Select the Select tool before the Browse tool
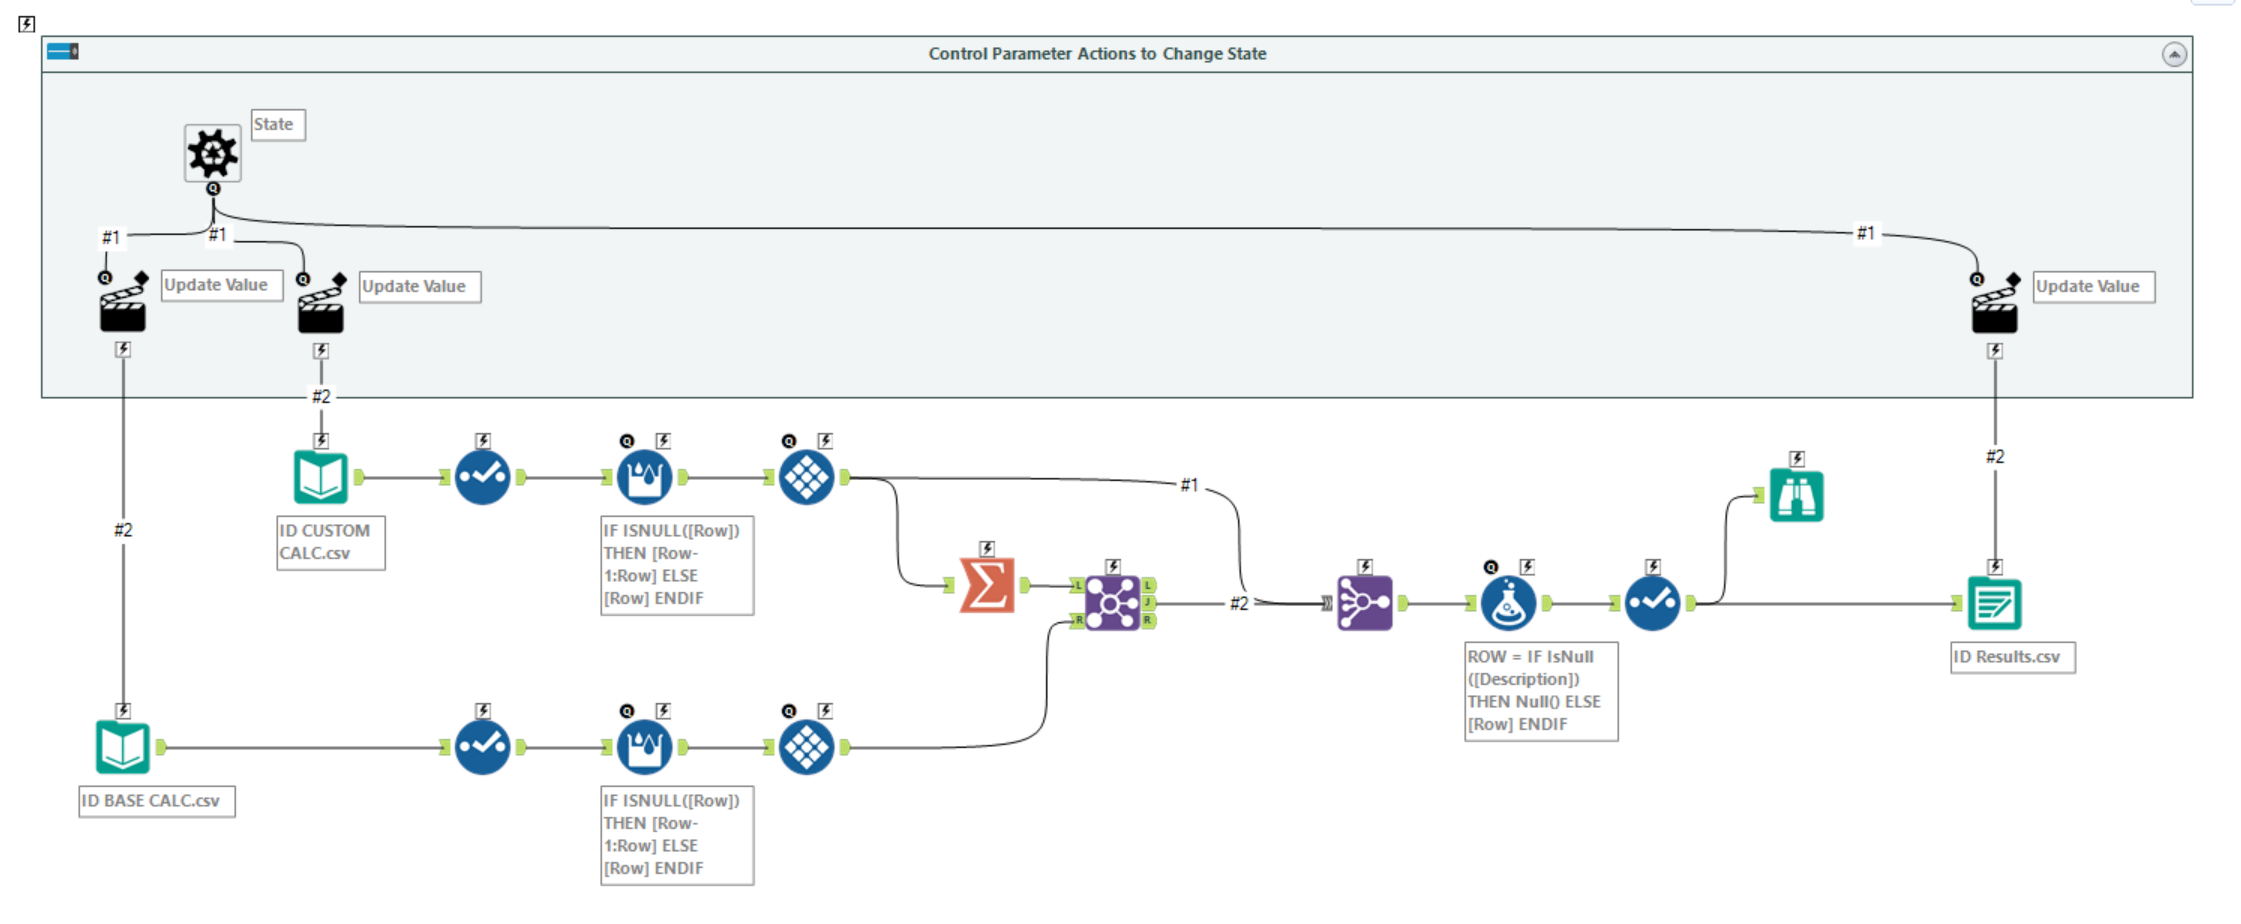 (x=1653, y=603)
